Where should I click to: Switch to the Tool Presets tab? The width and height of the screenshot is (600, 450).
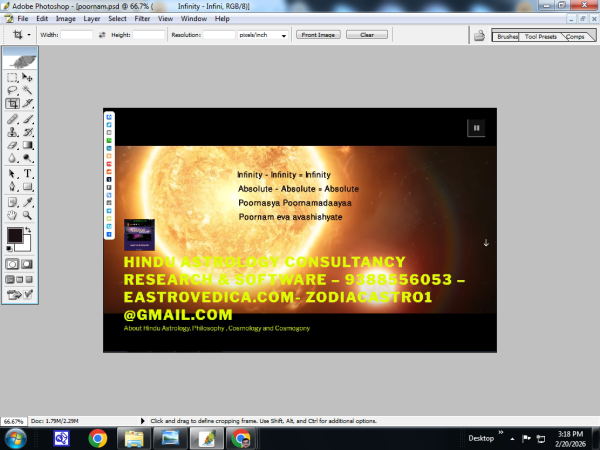point(542,36)
